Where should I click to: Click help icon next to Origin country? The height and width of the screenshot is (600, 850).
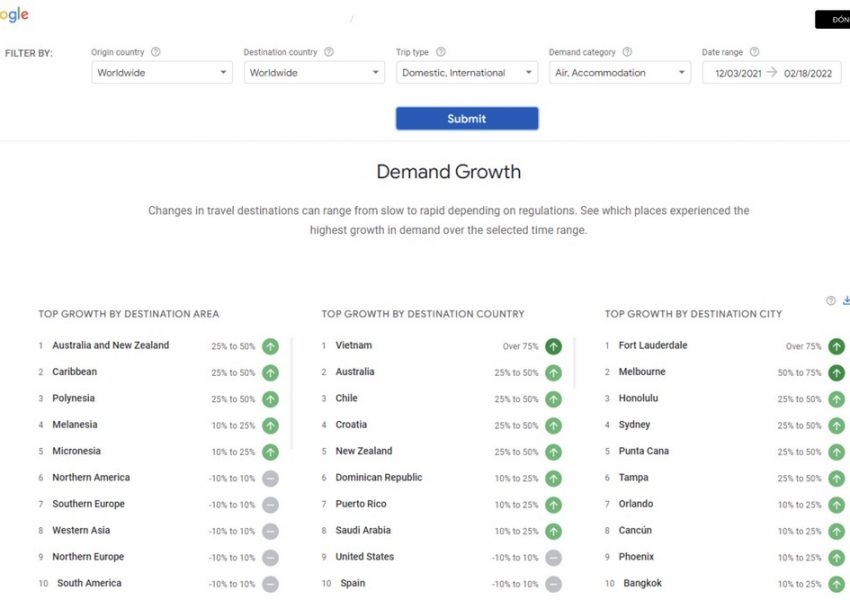coord(156,52)
